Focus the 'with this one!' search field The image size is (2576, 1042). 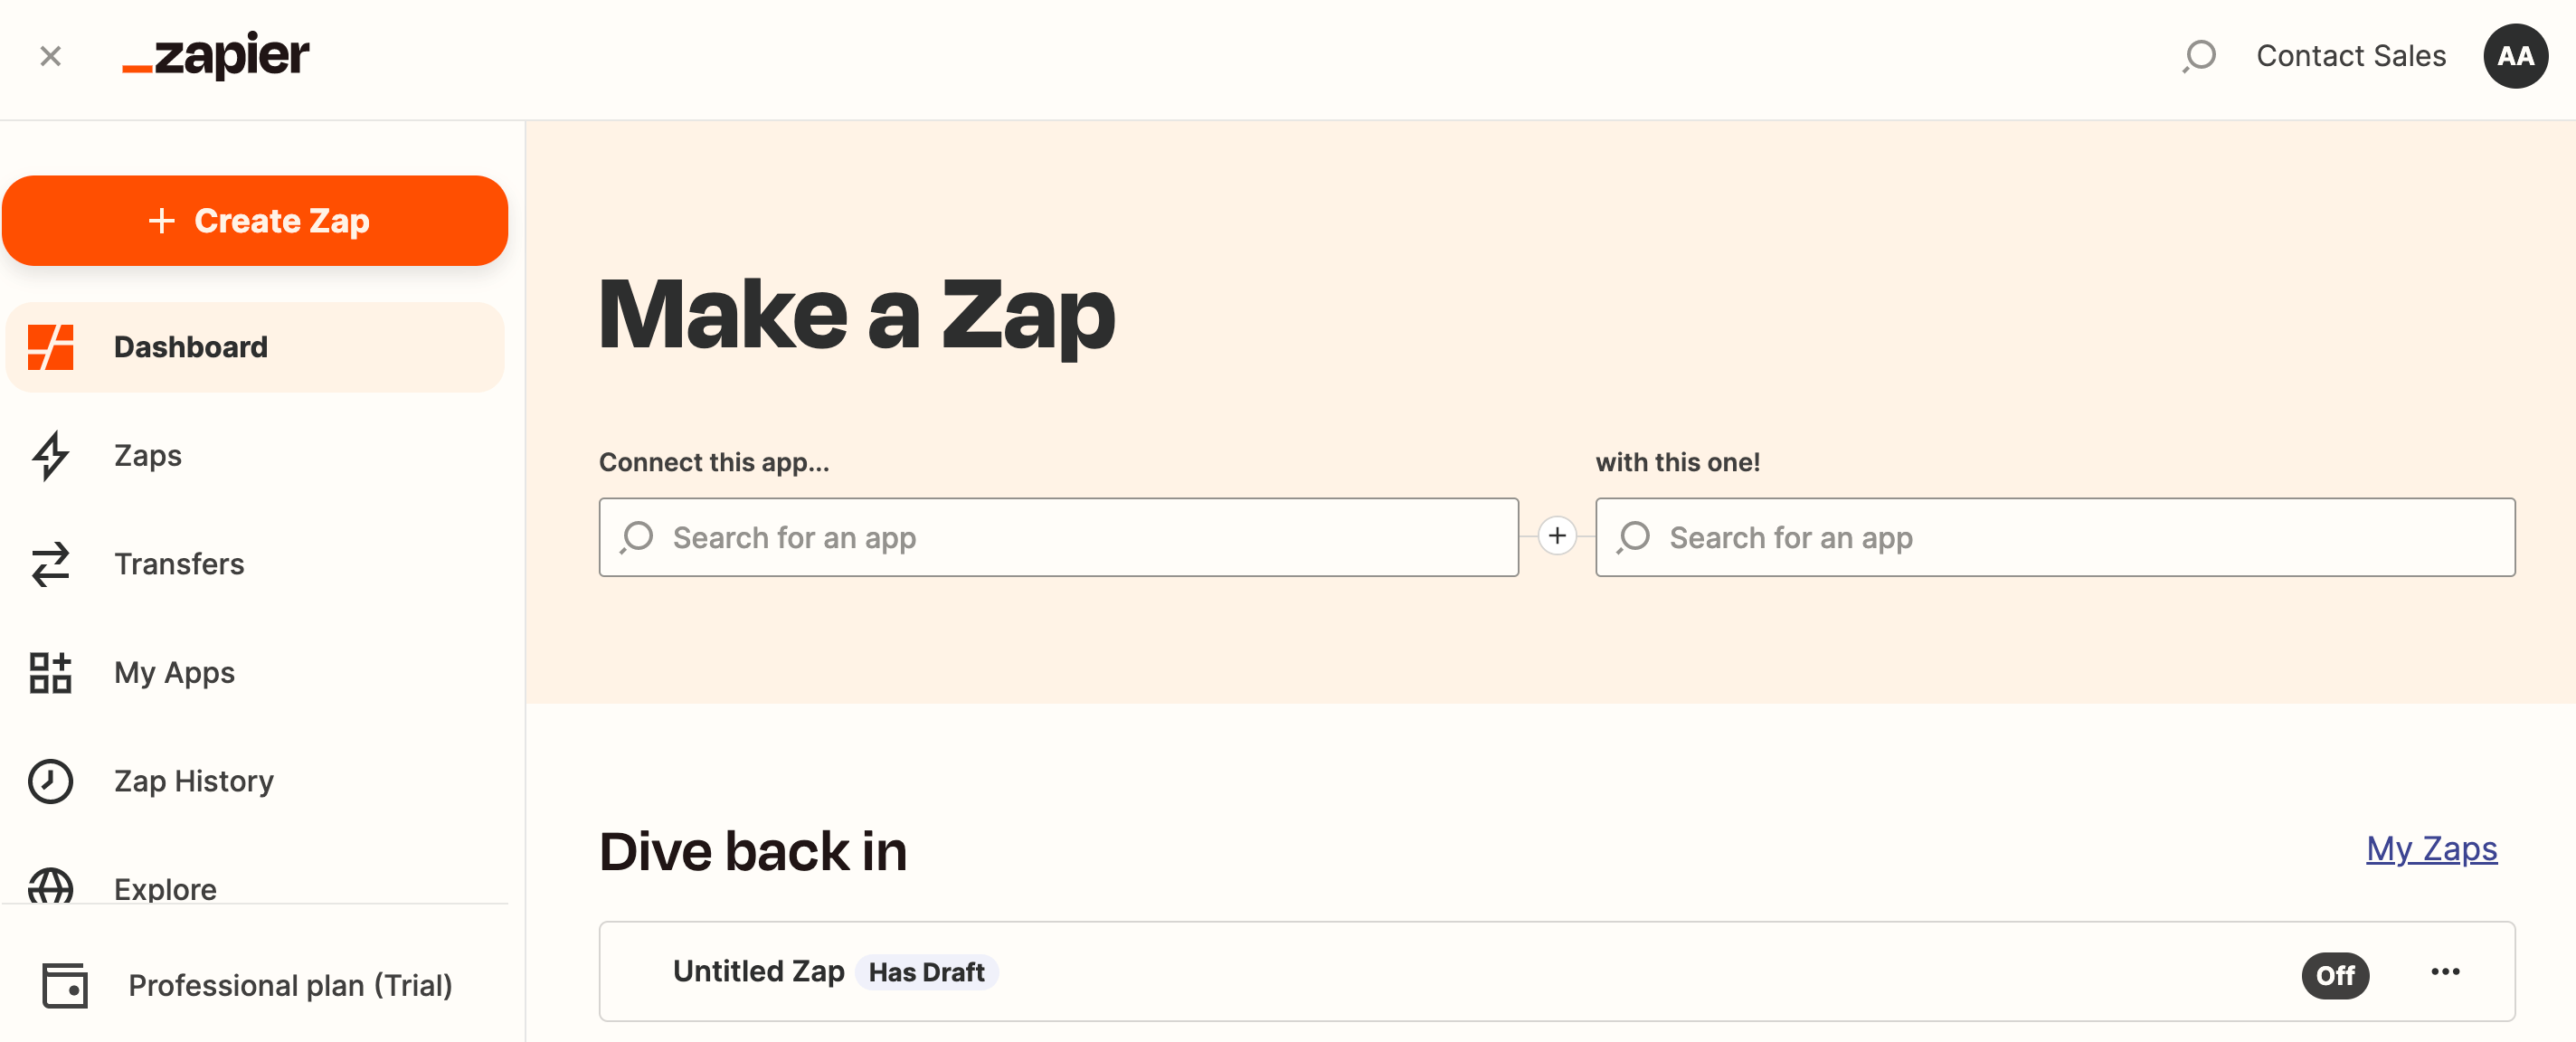2054,537
